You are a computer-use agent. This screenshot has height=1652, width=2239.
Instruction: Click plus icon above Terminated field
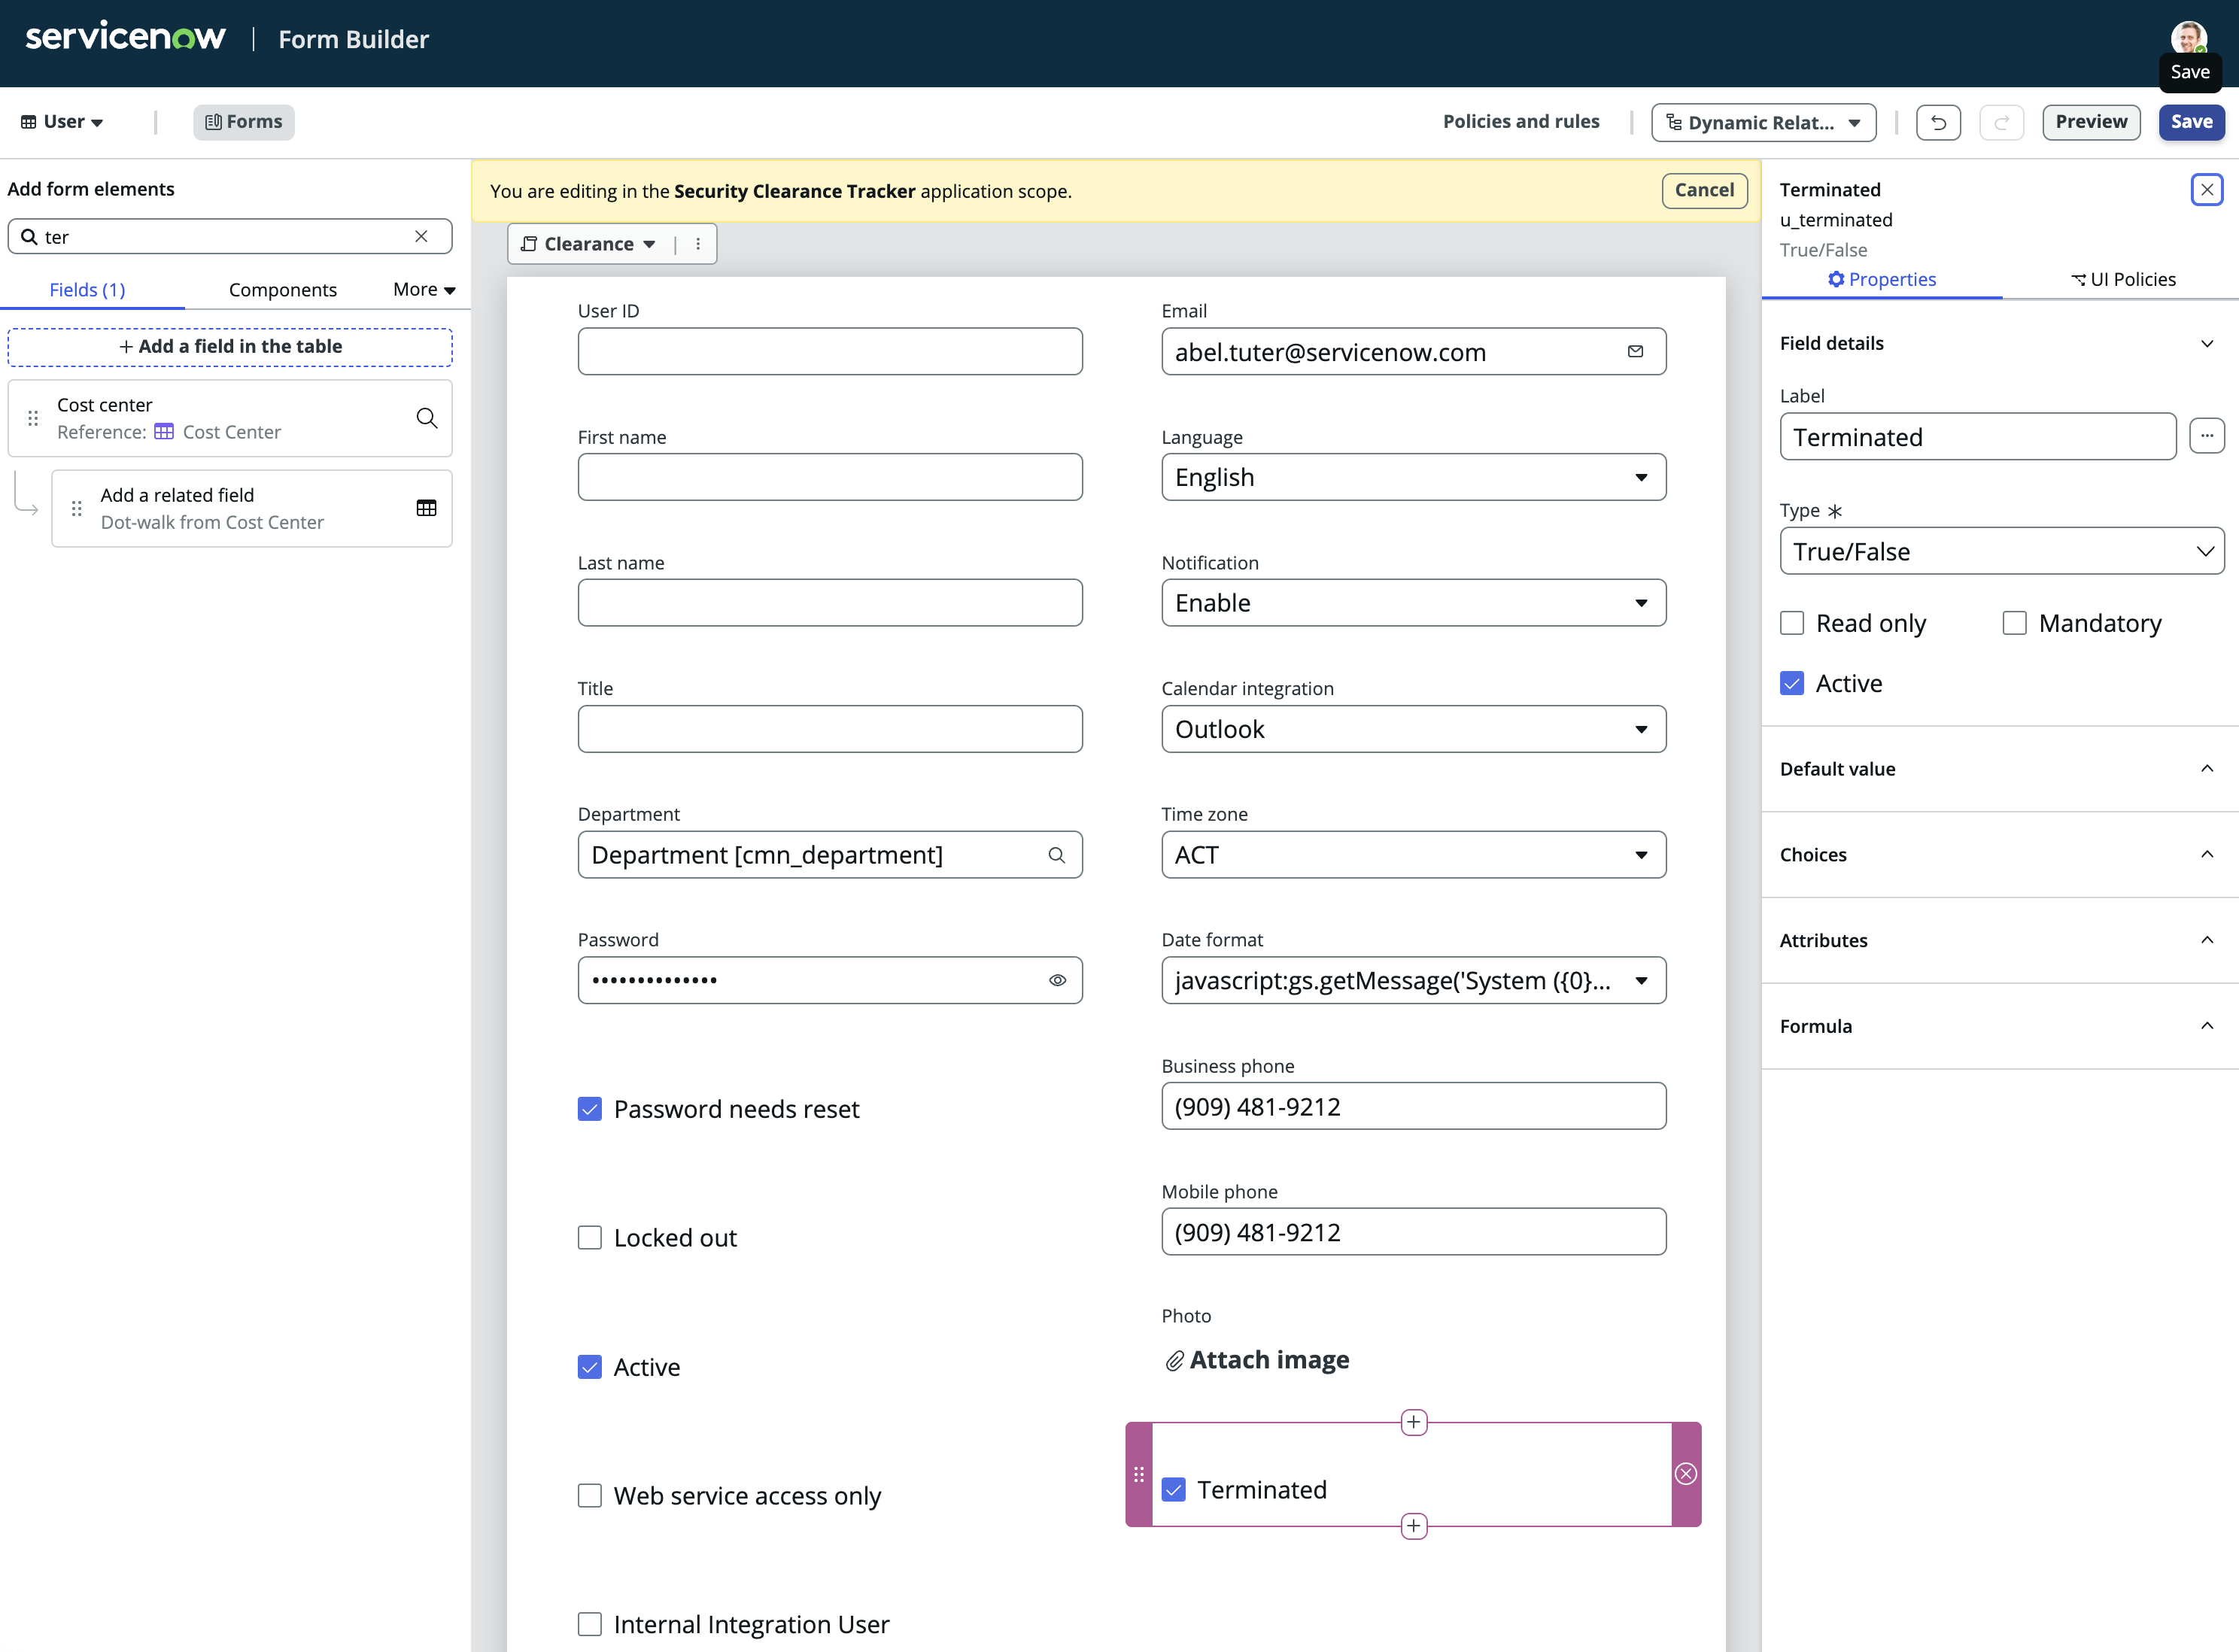[1413, 1422]
